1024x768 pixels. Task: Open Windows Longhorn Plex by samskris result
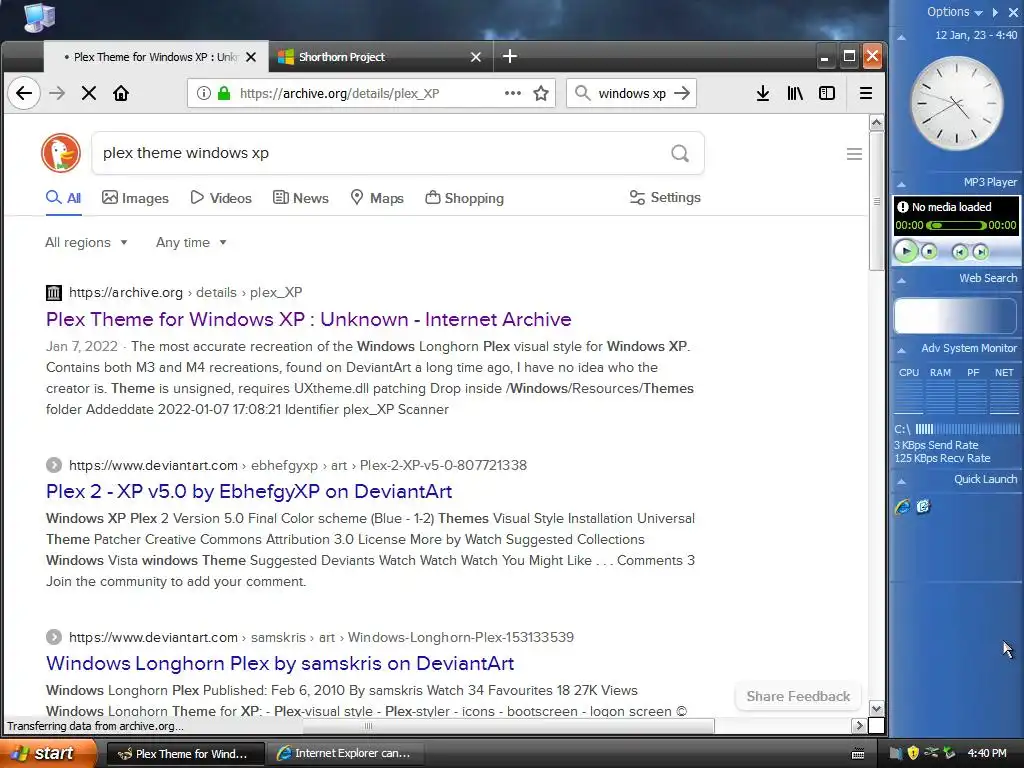click(x=280, y=664)
